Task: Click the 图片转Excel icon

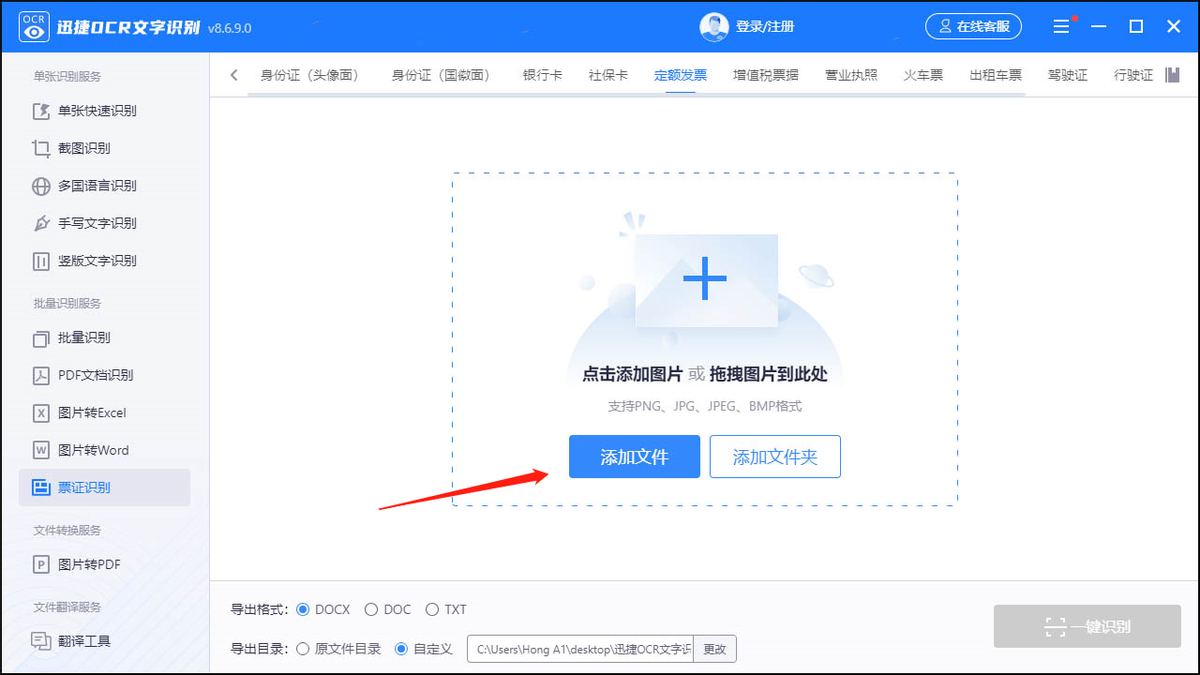Action: tap(41, 413)
